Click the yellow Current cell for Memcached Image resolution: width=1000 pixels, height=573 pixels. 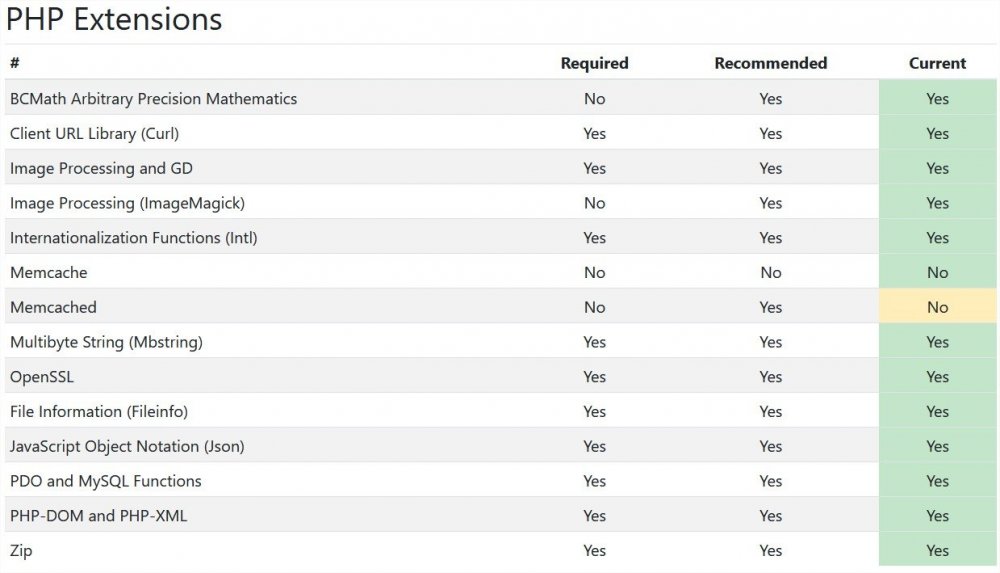click(x=937, y=307)
